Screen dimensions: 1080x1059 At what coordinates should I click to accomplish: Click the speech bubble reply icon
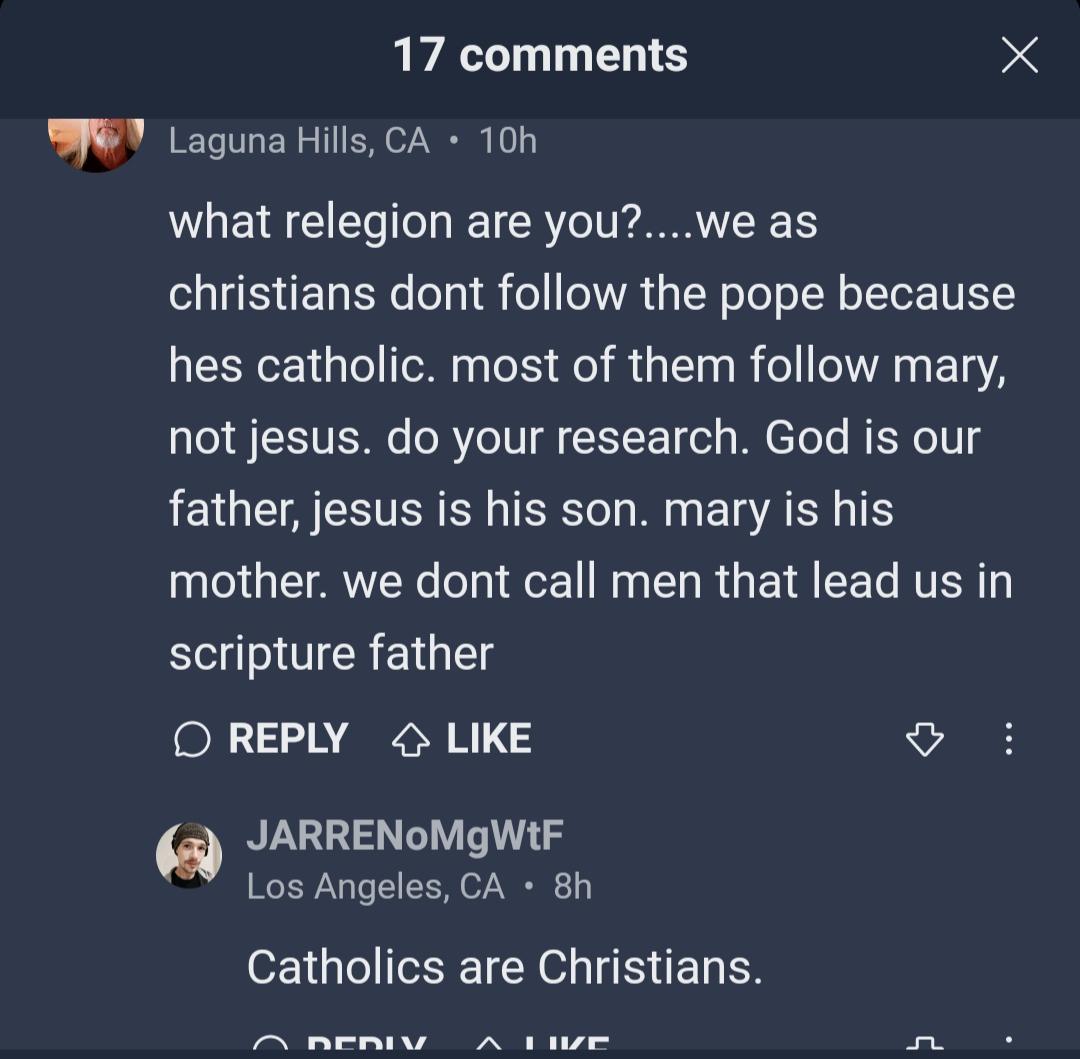coord(192,739)
